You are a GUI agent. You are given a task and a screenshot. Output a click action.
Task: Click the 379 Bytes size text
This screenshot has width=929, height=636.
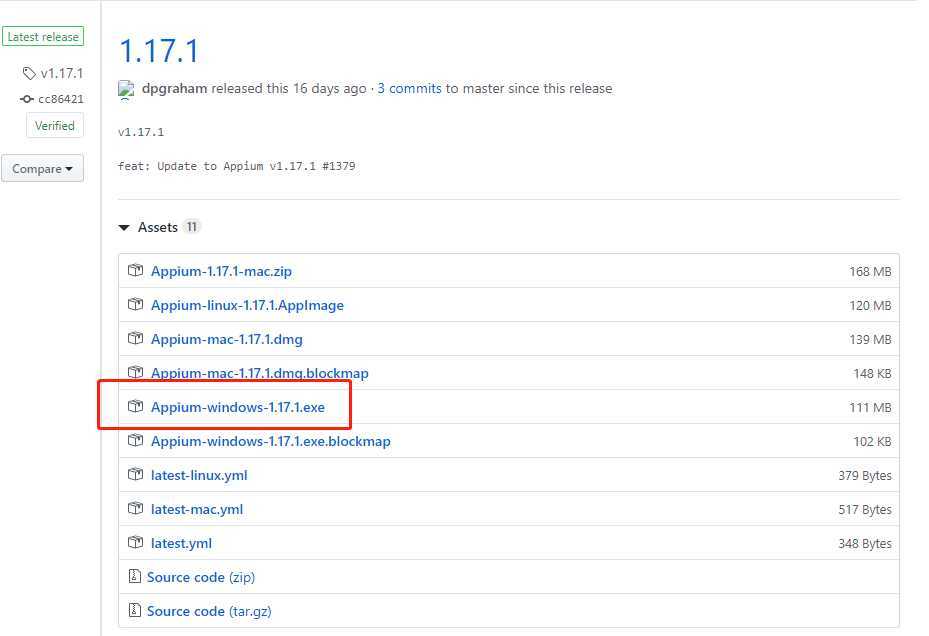(x=864, y=475)
